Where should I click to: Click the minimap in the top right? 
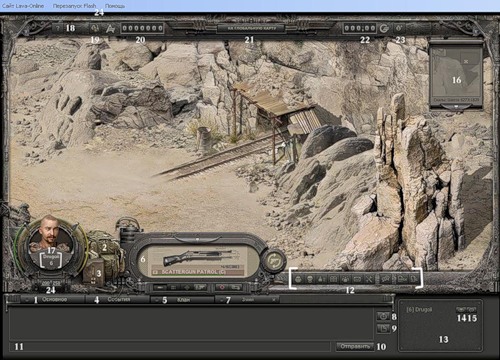click(x=456, y=74)
